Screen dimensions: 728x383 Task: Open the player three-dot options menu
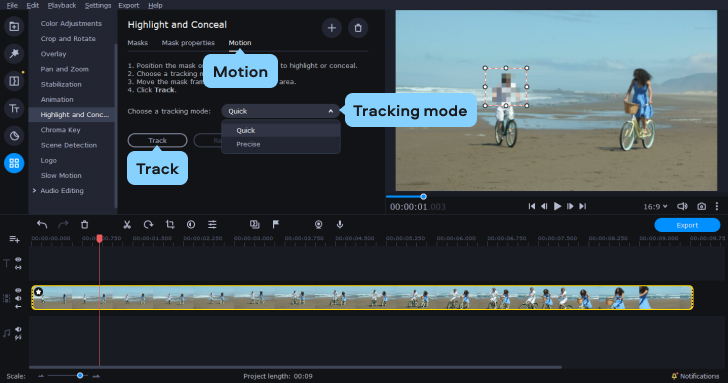coord(717,206)
